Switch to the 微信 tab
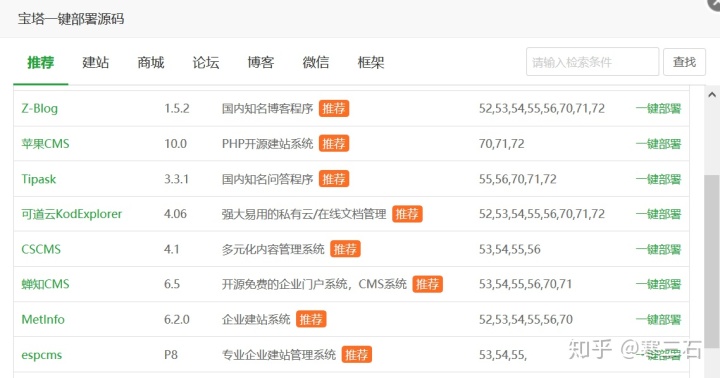720x378 pixels. tap(316, 62)
